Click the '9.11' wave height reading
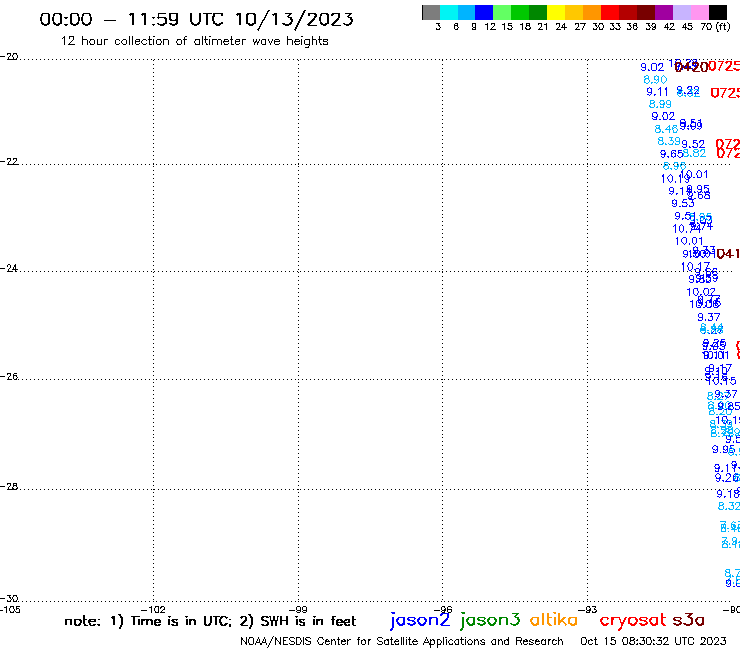This screenshot has height=650, width=740. [657, 92]
